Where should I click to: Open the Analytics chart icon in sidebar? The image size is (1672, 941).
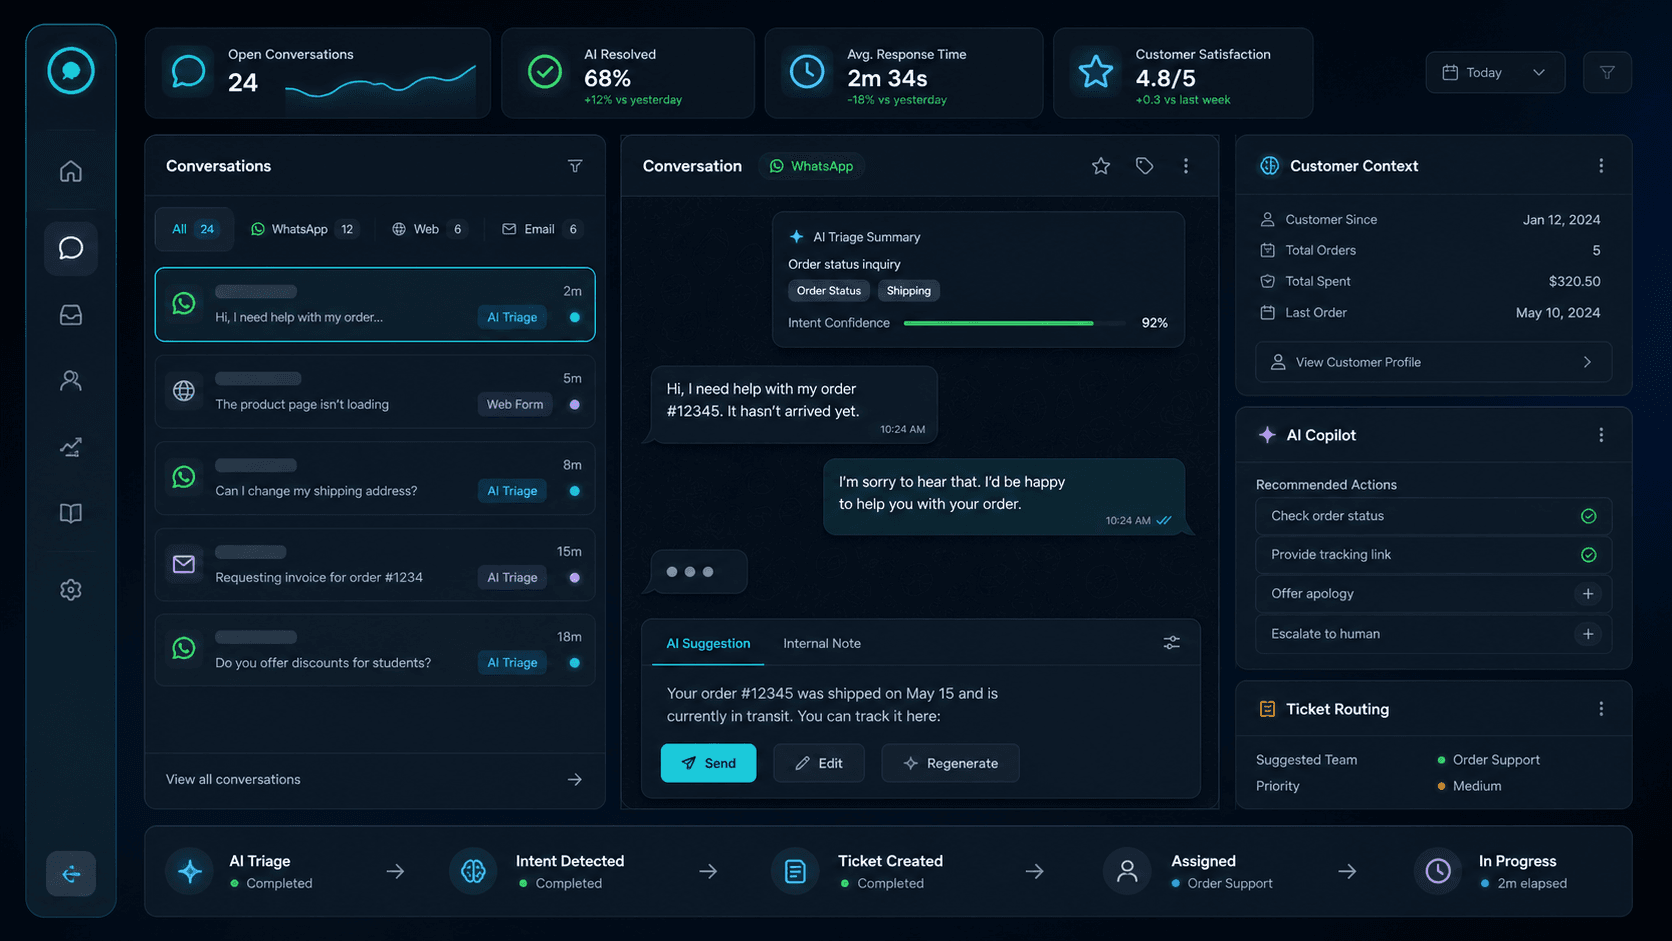(x=70, y=447)
